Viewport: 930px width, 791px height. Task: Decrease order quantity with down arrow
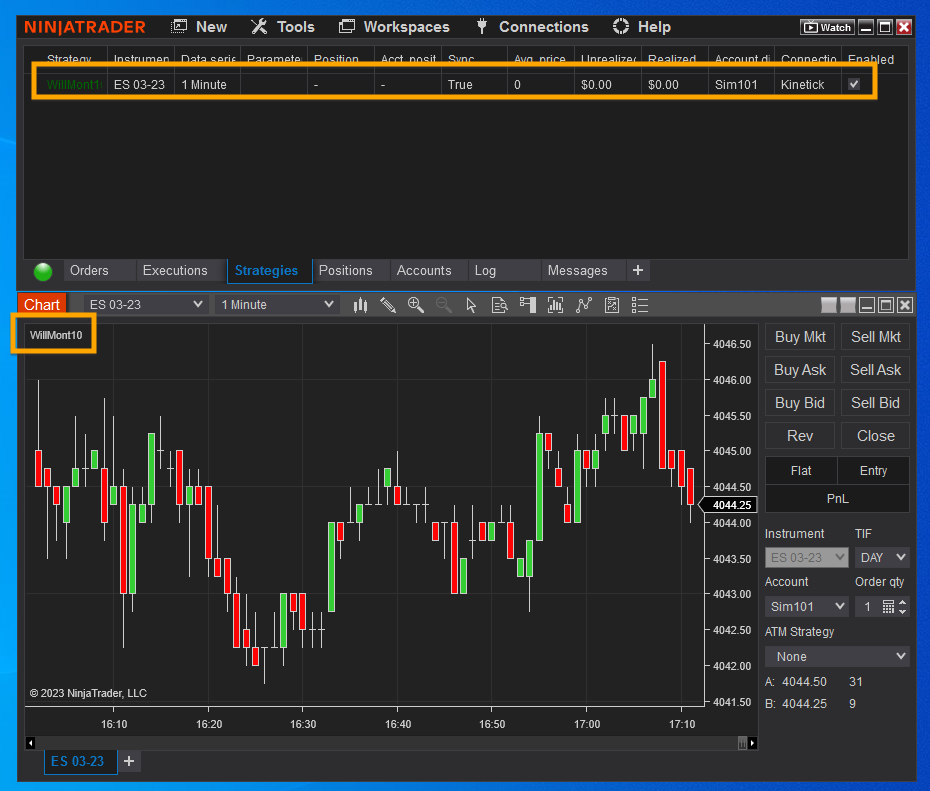point(903,611)
